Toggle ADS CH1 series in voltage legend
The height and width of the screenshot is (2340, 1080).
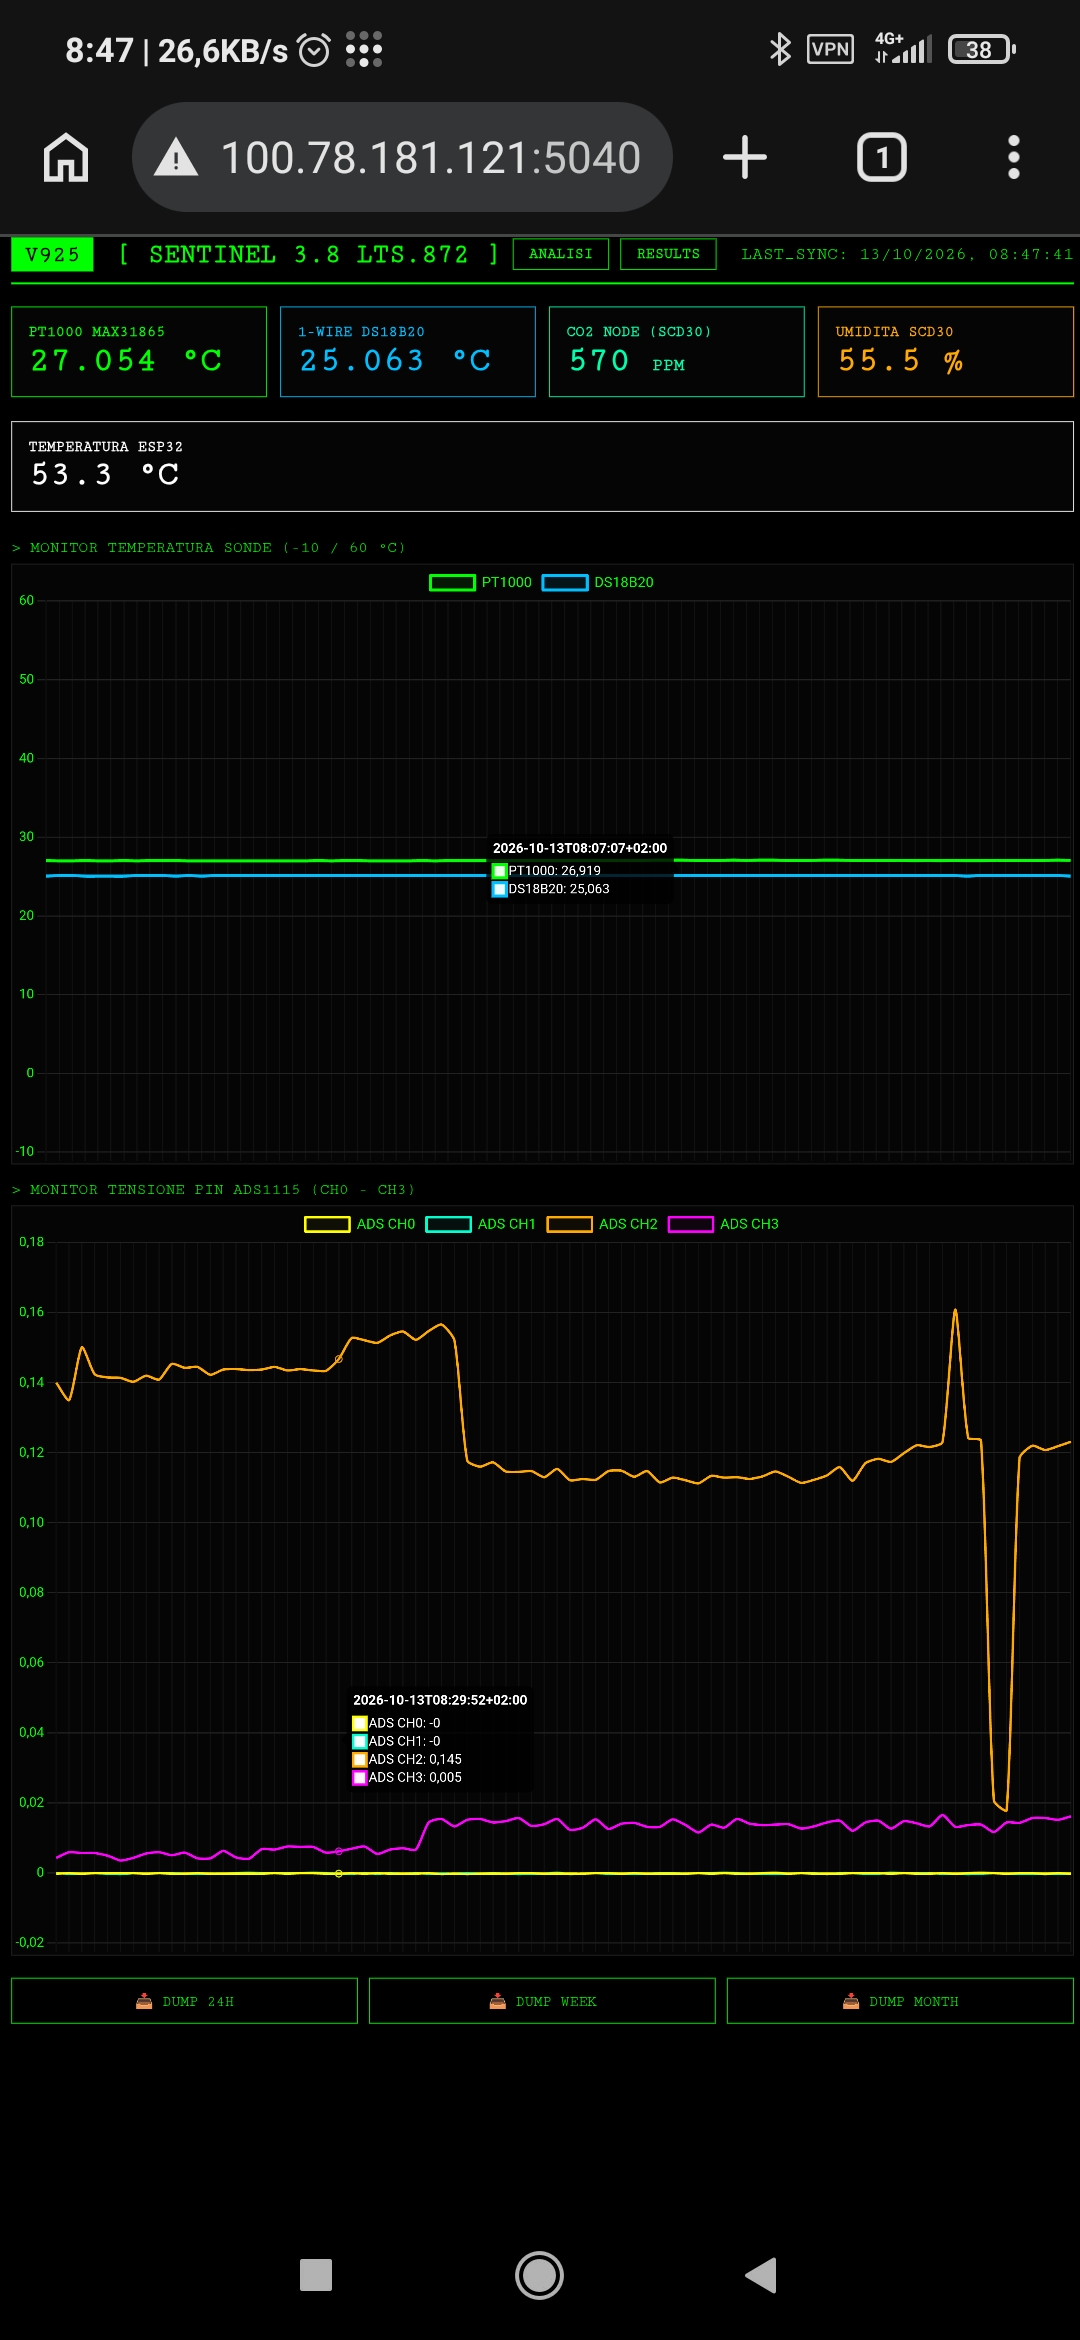point(481,1224)
